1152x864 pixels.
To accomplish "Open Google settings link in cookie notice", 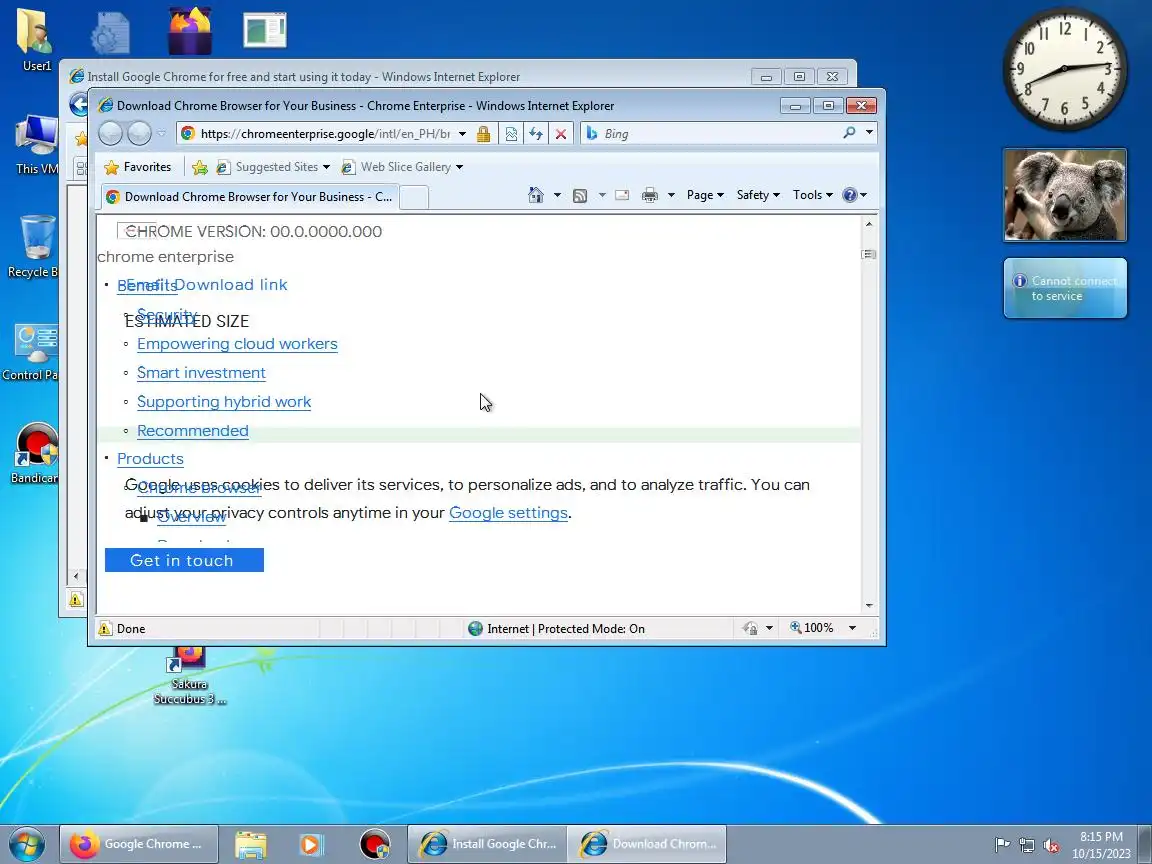I will 508,513.
